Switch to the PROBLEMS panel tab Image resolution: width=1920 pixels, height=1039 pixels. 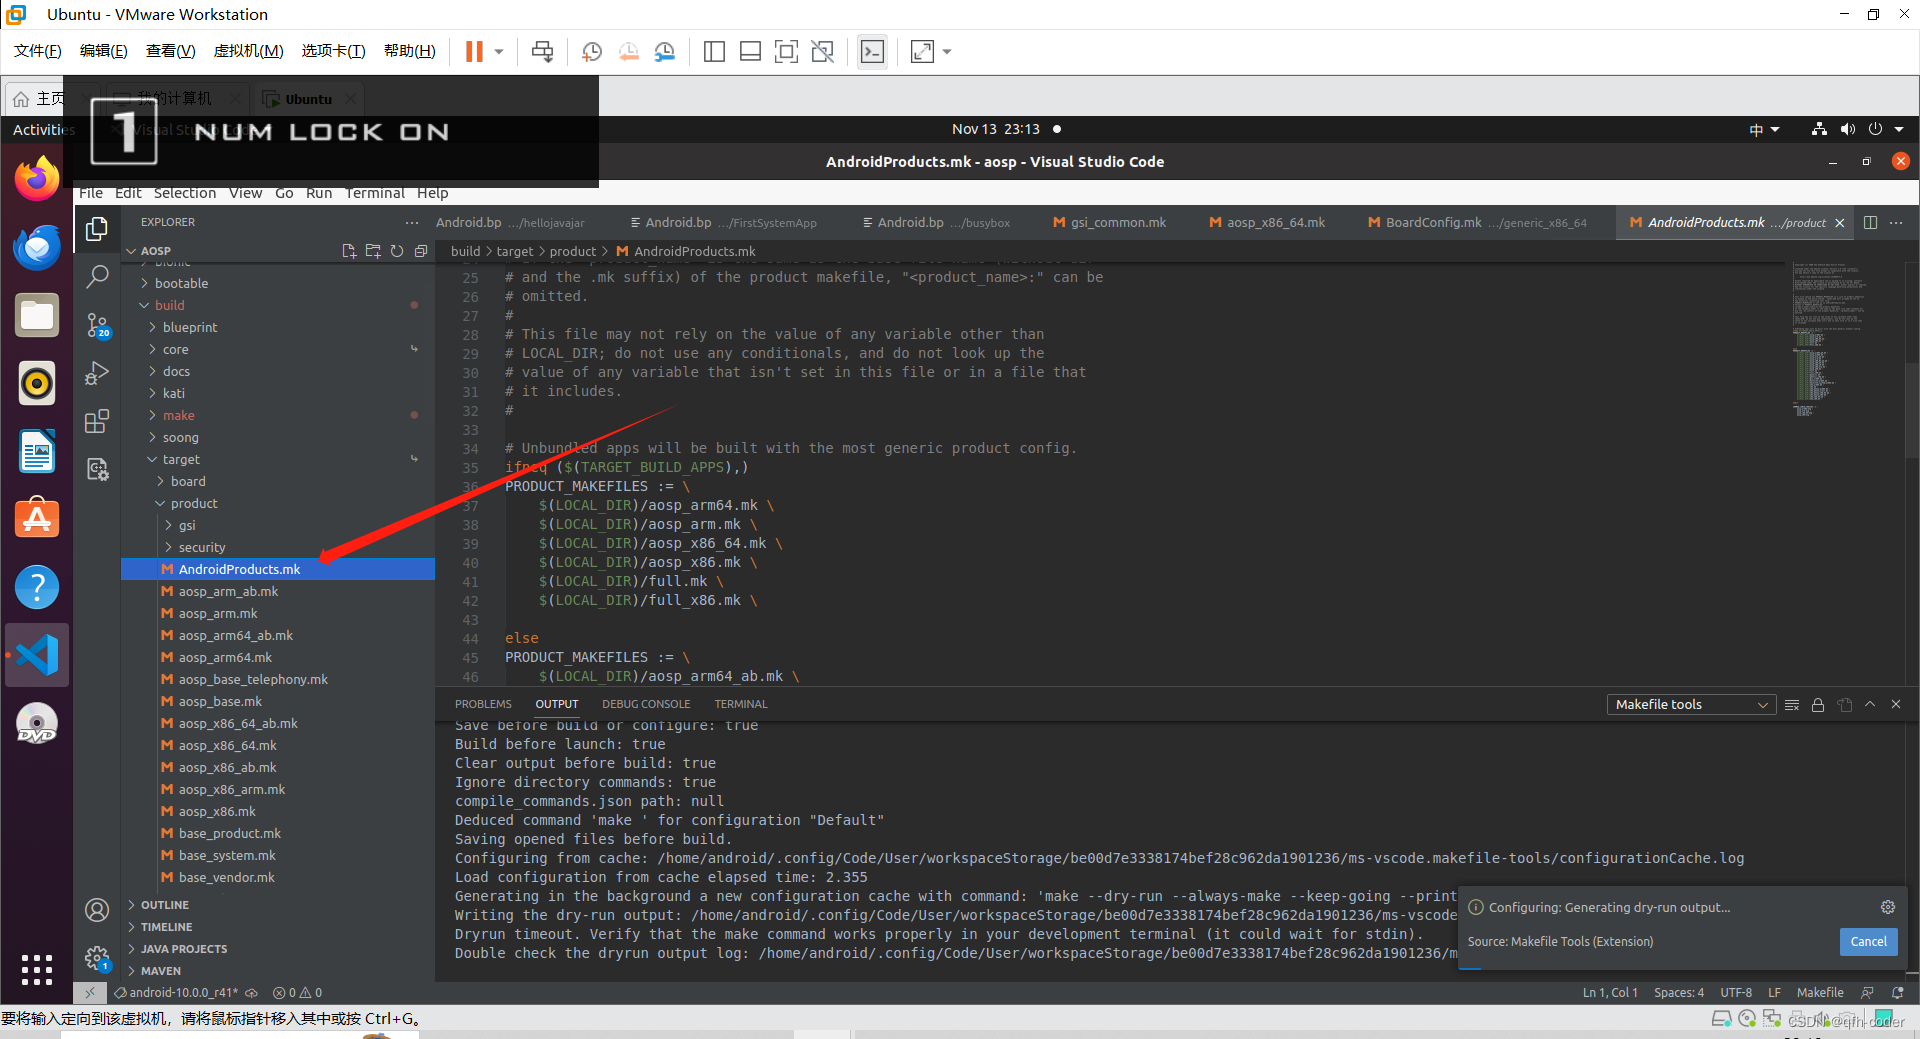(483, 704)
